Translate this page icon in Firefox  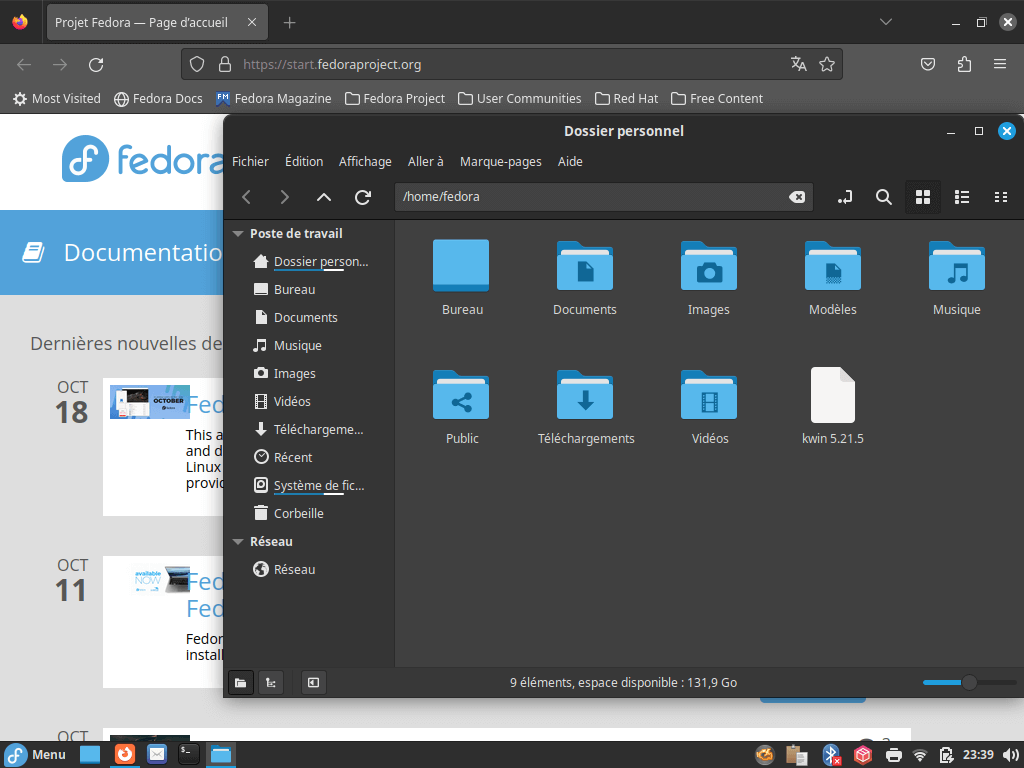click(x=798, y=64)
